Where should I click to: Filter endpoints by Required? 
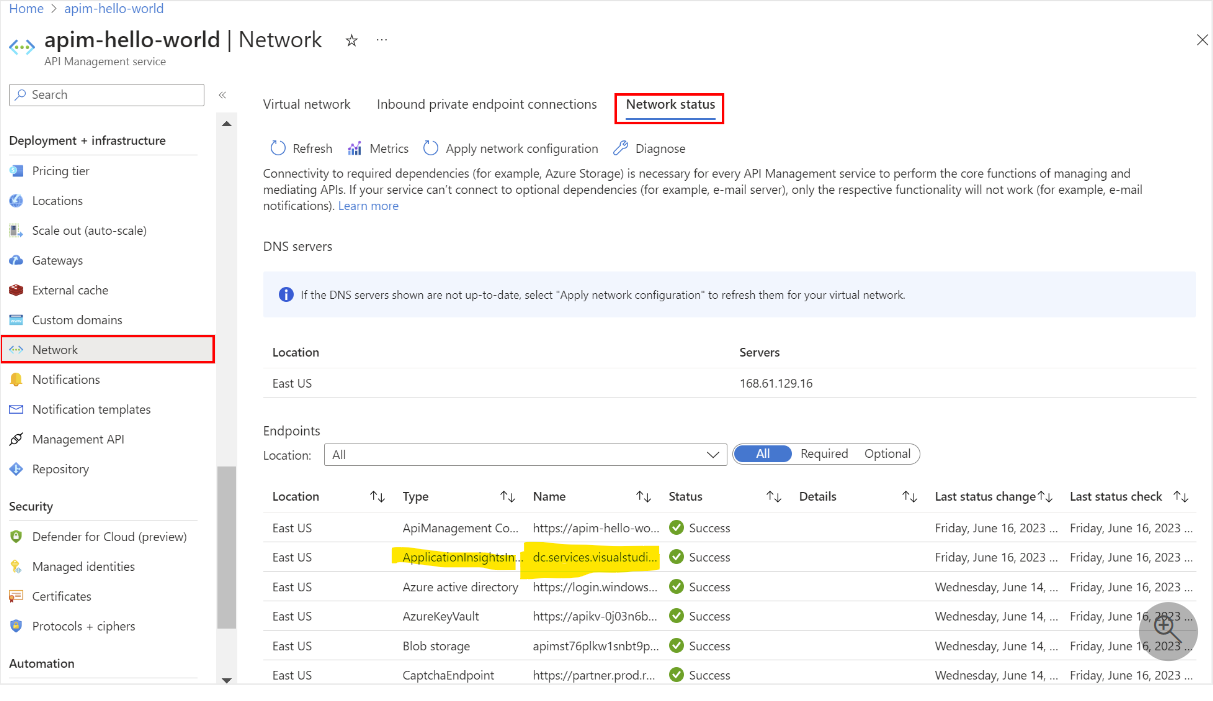(x=824, y=454)
